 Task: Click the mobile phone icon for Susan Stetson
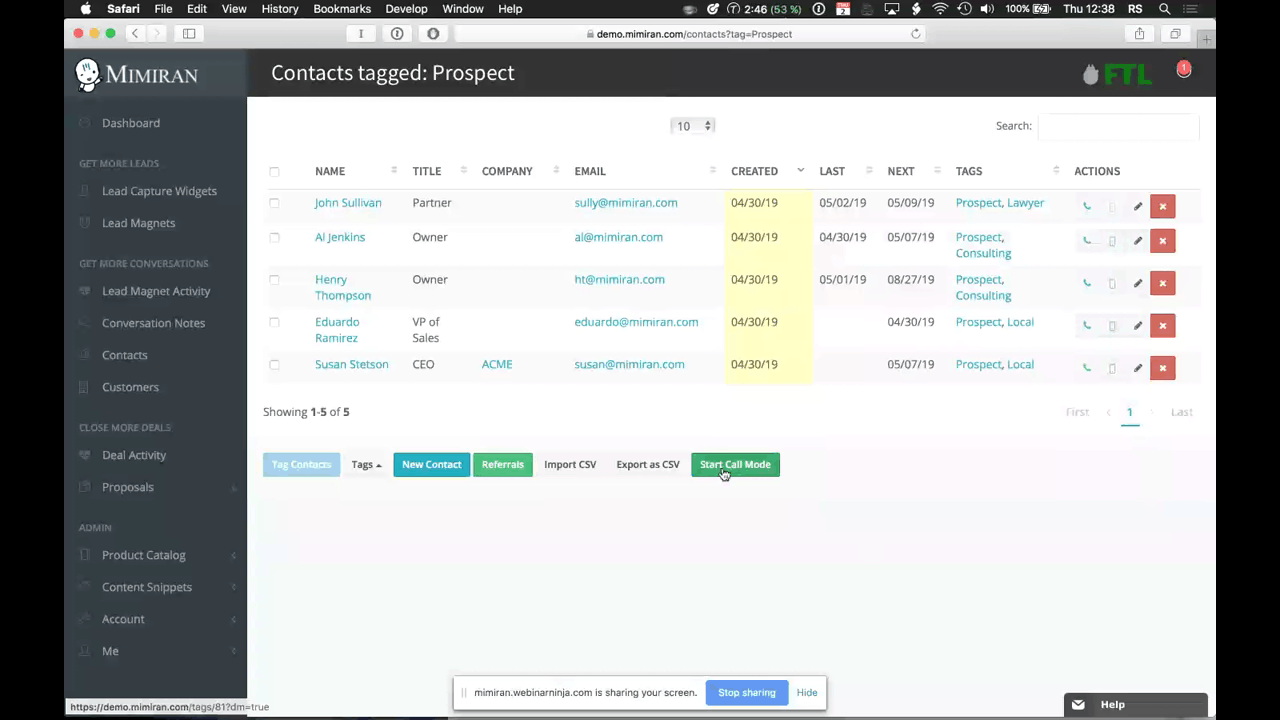click(1112, 368)
